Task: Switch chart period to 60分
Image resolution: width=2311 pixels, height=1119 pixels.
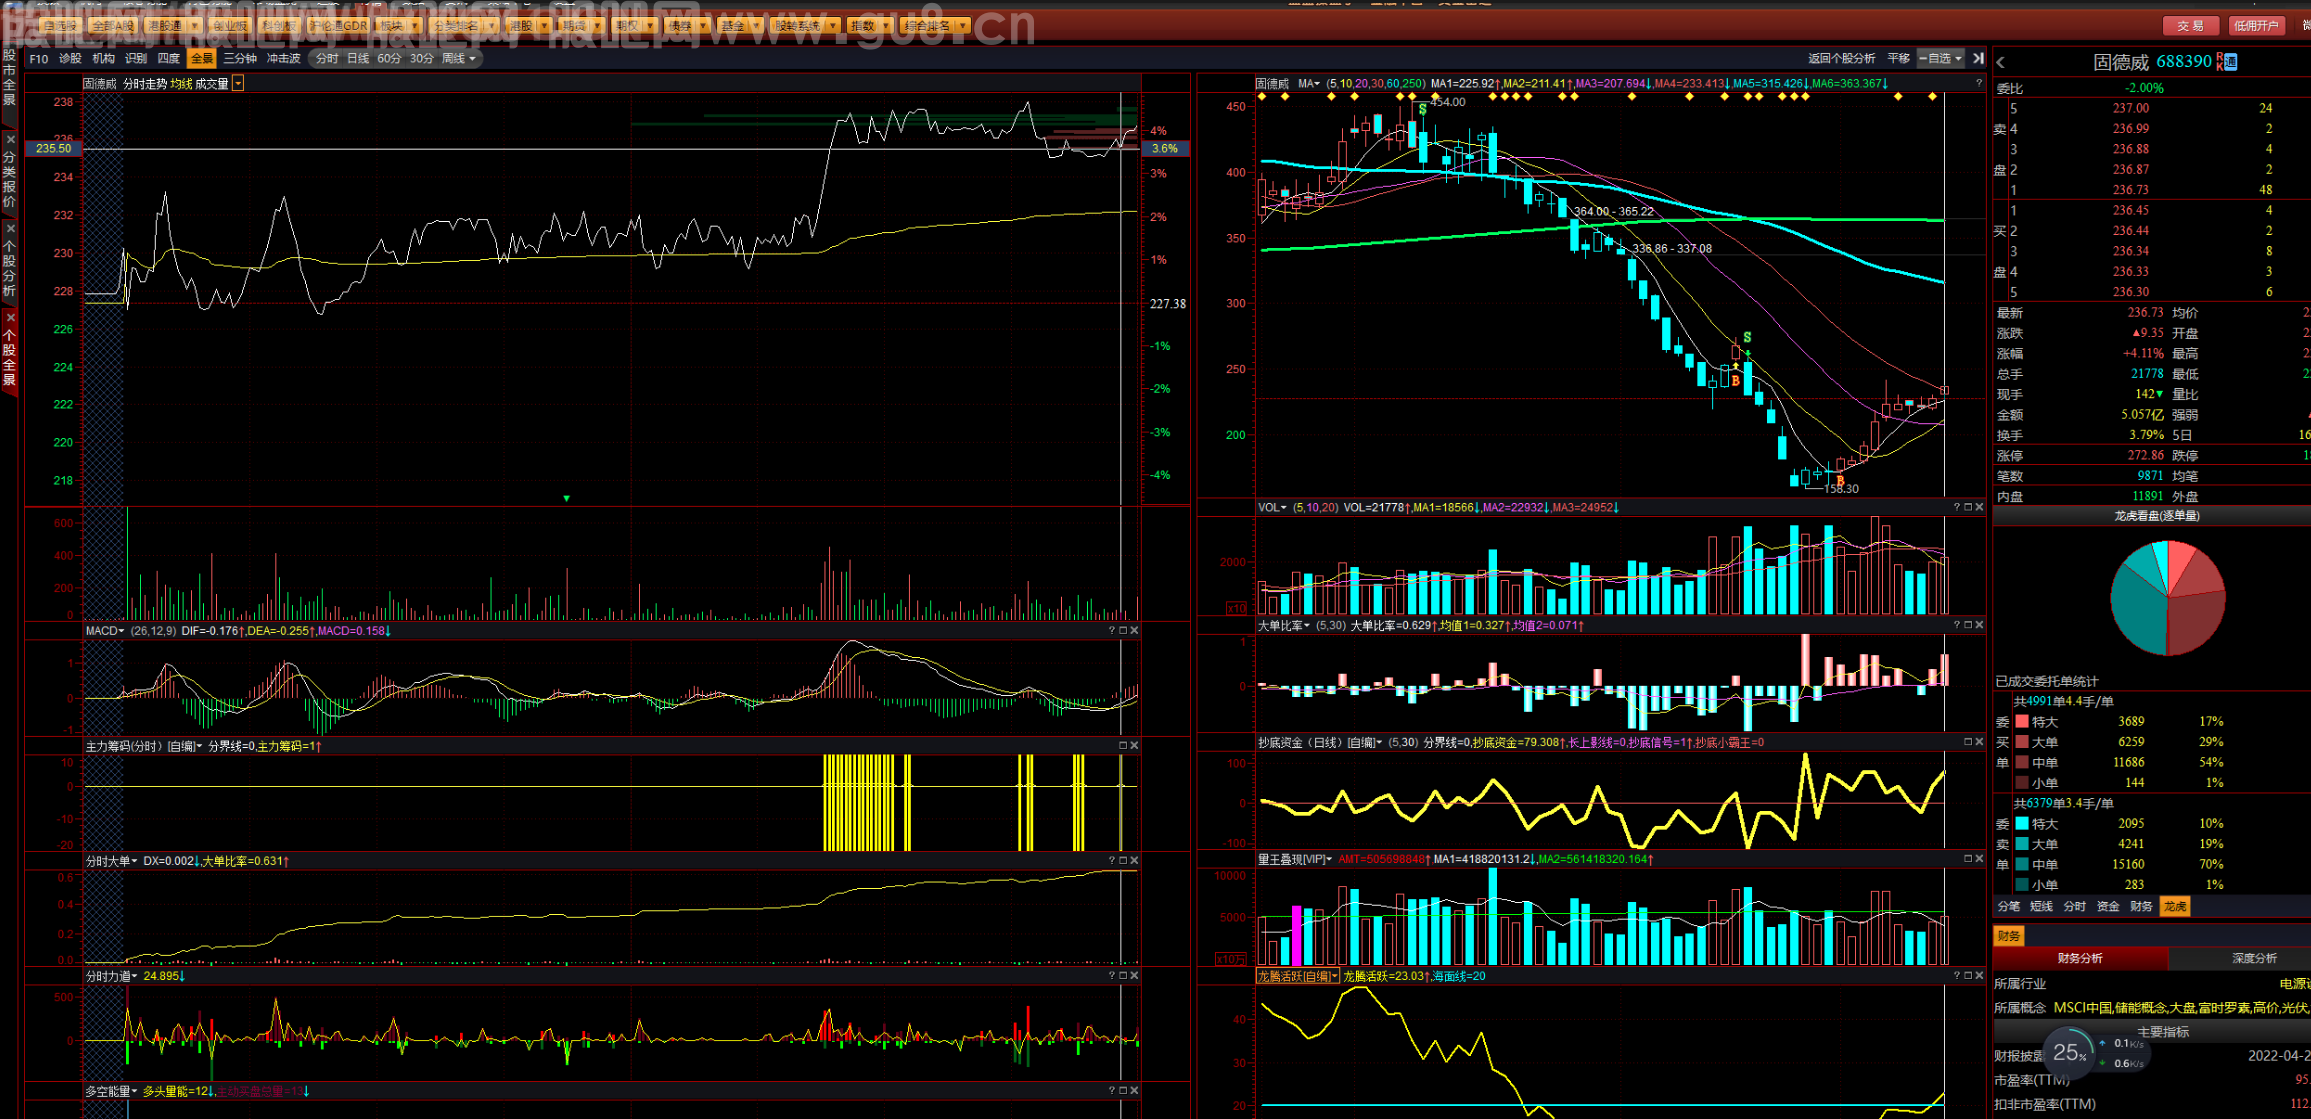Action: click(x=389, y=59)
